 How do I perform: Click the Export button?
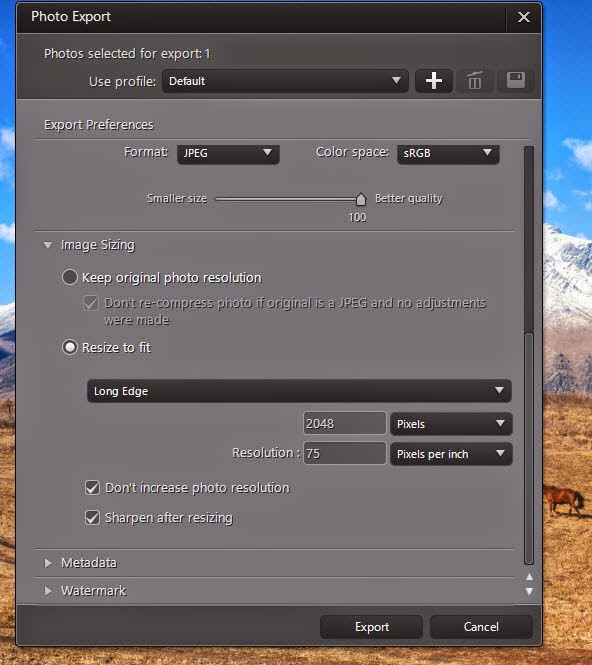point(371,627)
